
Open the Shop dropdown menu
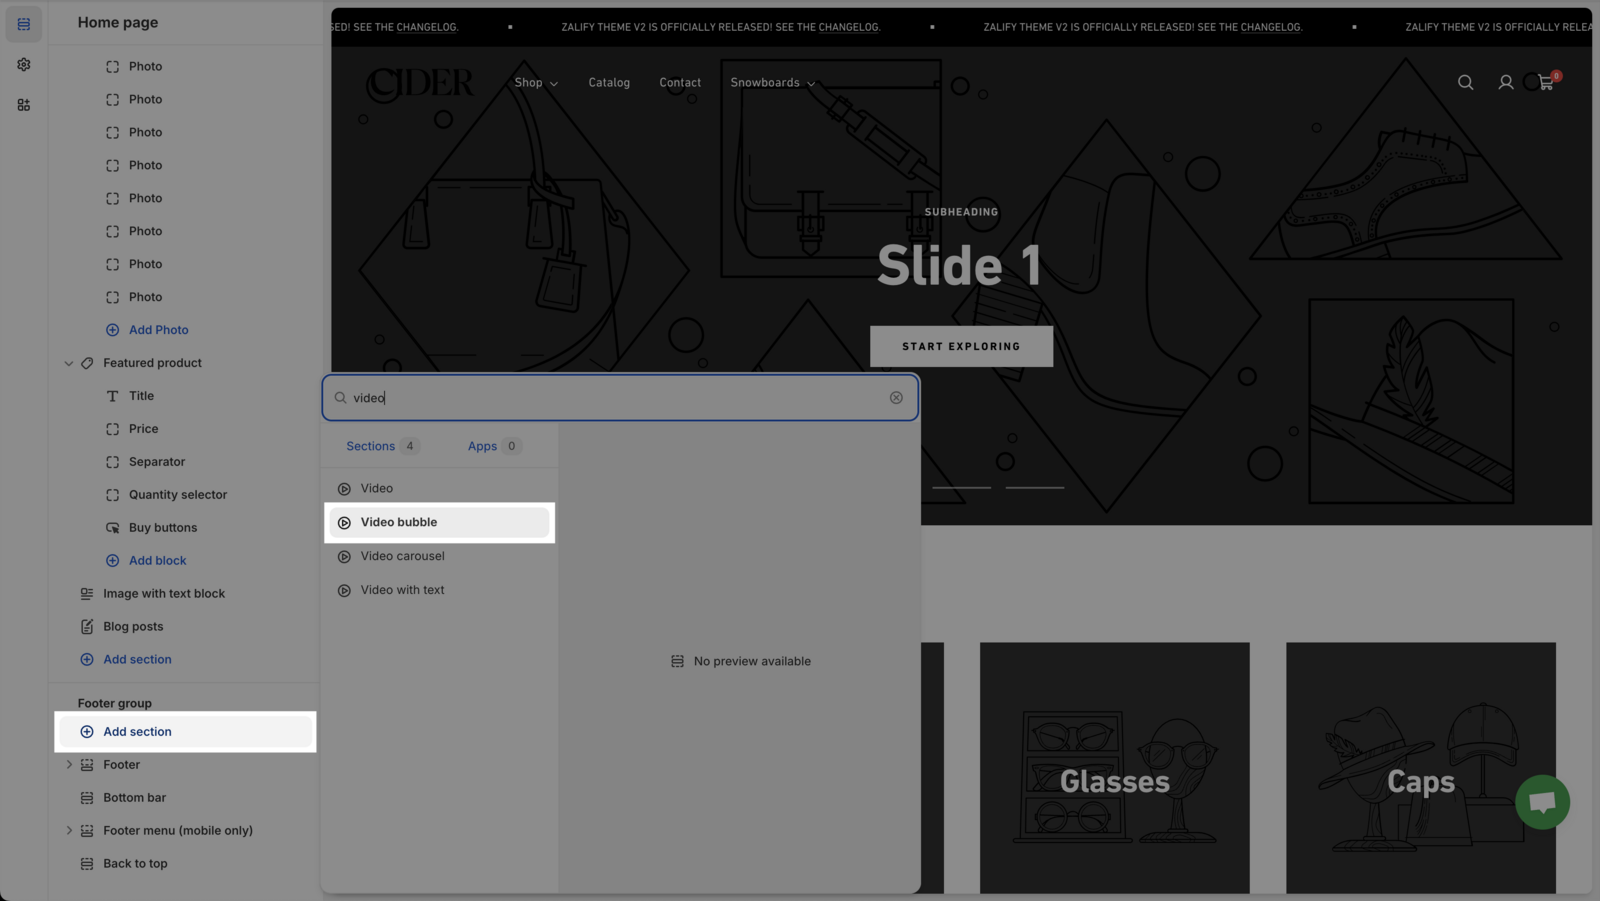(x=536, y=83)
